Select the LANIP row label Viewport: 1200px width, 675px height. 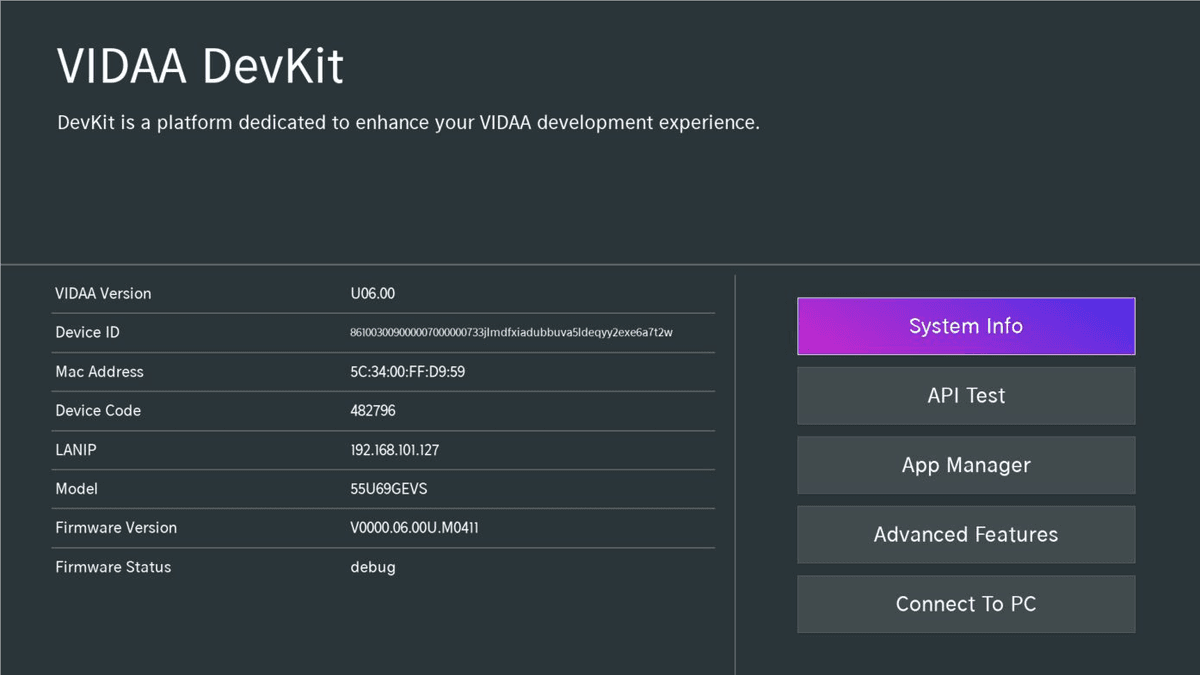pos(76,450)
